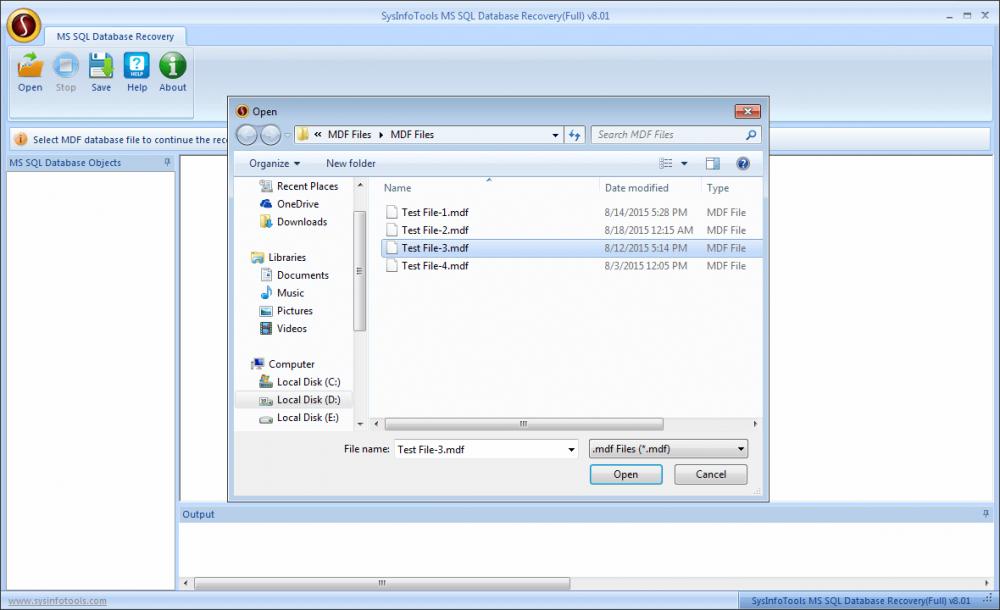Switch to the MS SQL Database Recovery tab
The height and width of the screenshot is (610, 1000).
tap(116, 35)
